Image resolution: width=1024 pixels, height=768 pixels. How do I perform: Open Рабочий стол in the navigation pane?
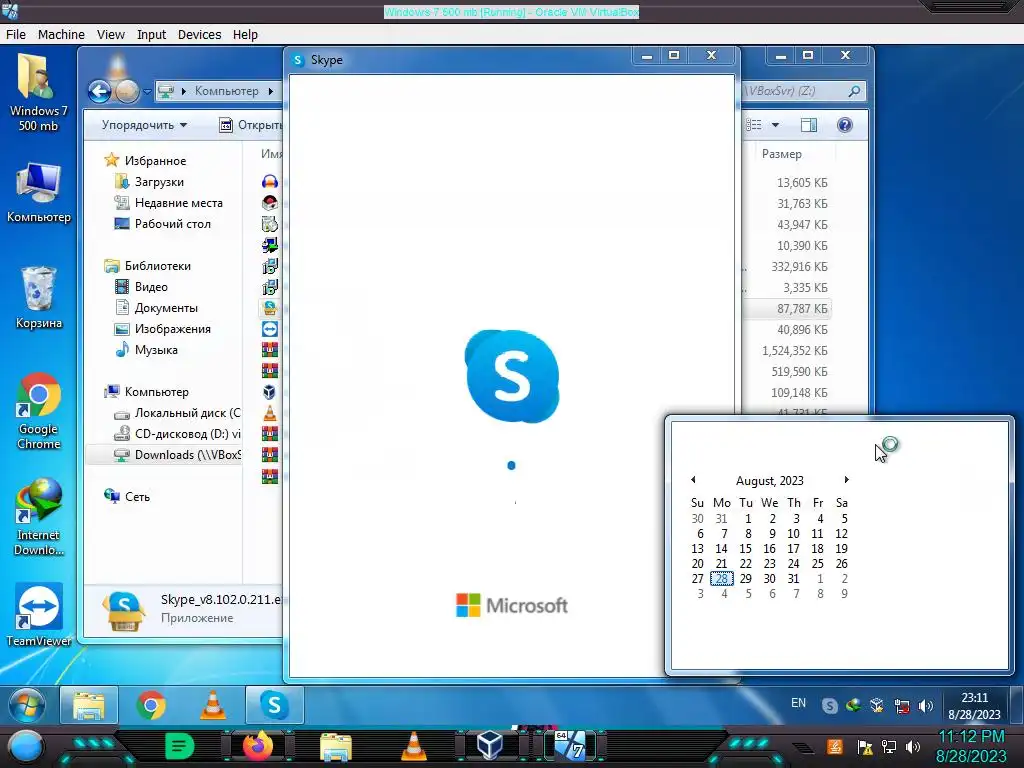172,223
